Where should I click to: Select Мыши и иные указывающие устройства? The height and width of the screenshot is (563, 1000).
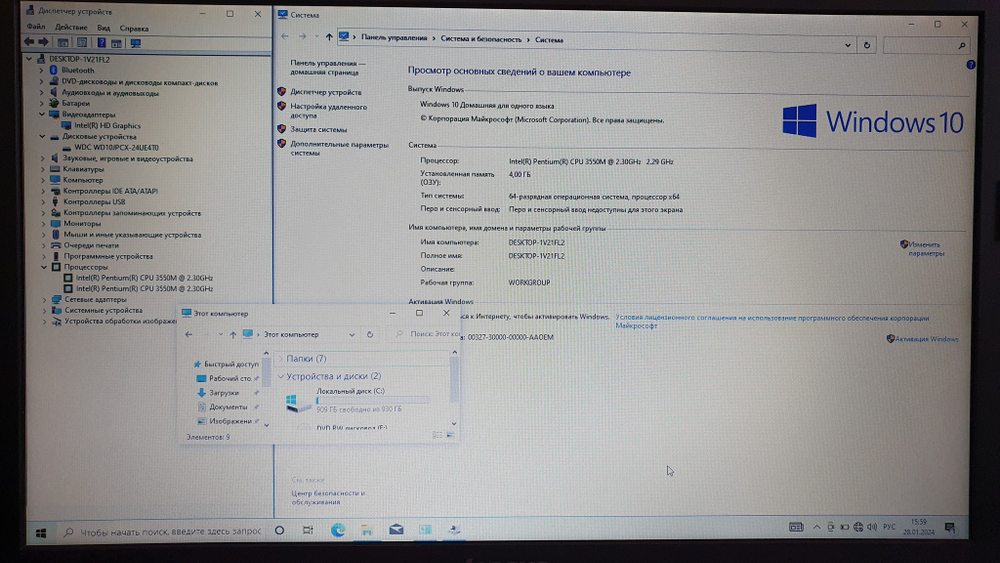point(132,235)
